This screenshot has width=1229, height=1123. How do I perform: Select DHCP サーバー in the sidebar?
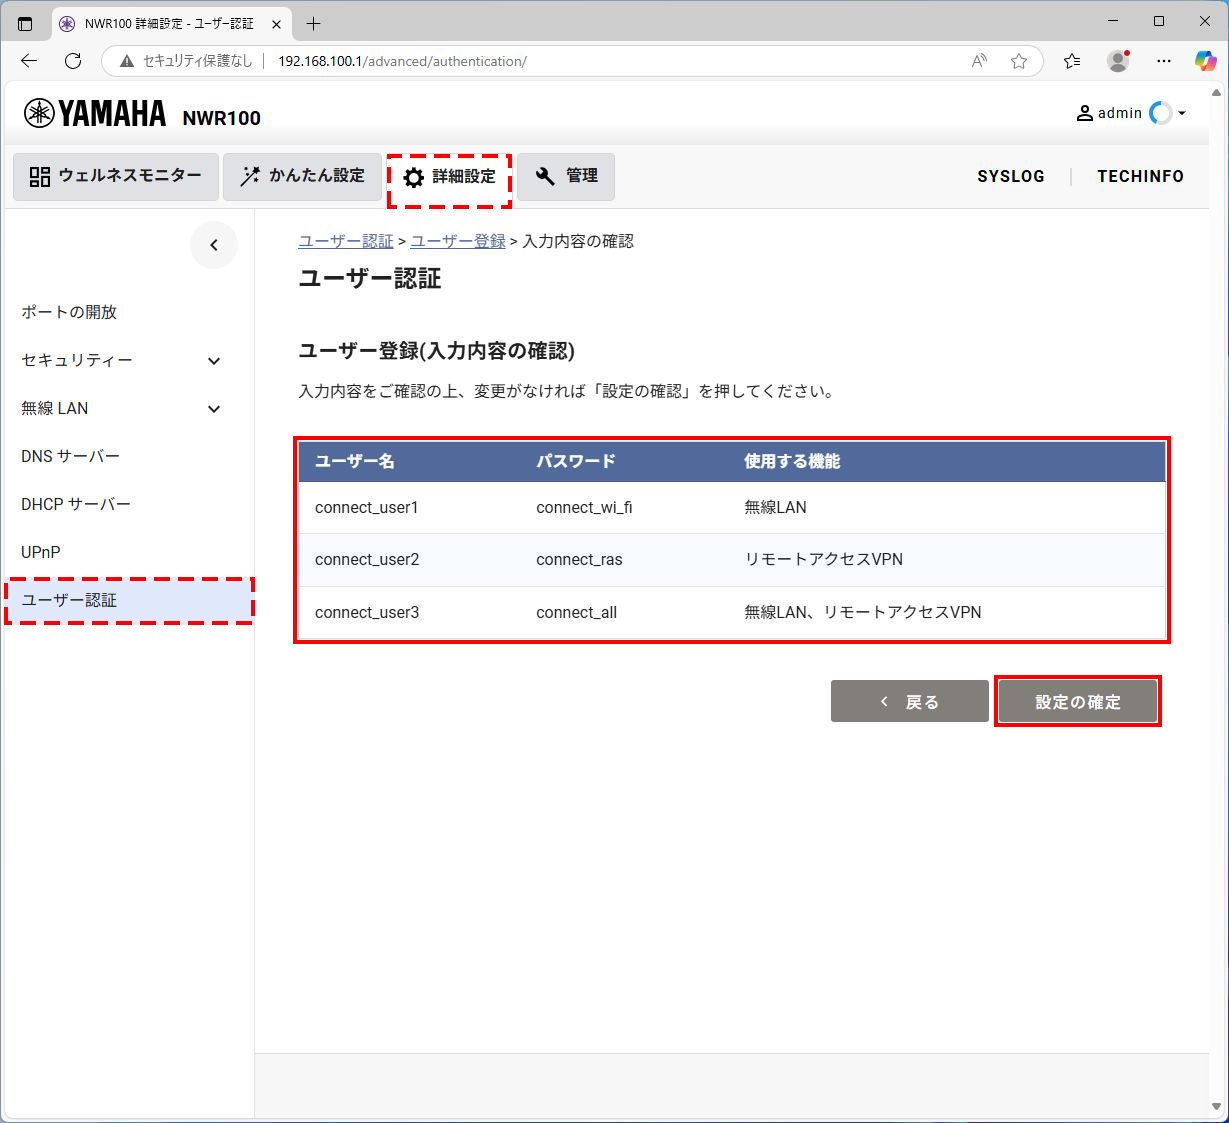[76, 504]
